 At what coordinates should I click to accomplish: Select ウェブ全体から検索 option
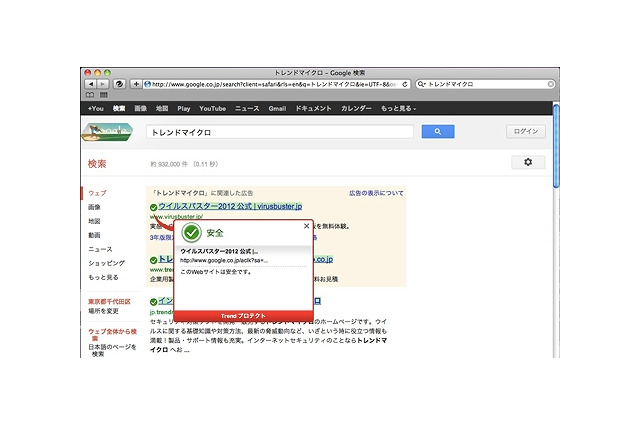pyautogui.click(x=112, y=335)
